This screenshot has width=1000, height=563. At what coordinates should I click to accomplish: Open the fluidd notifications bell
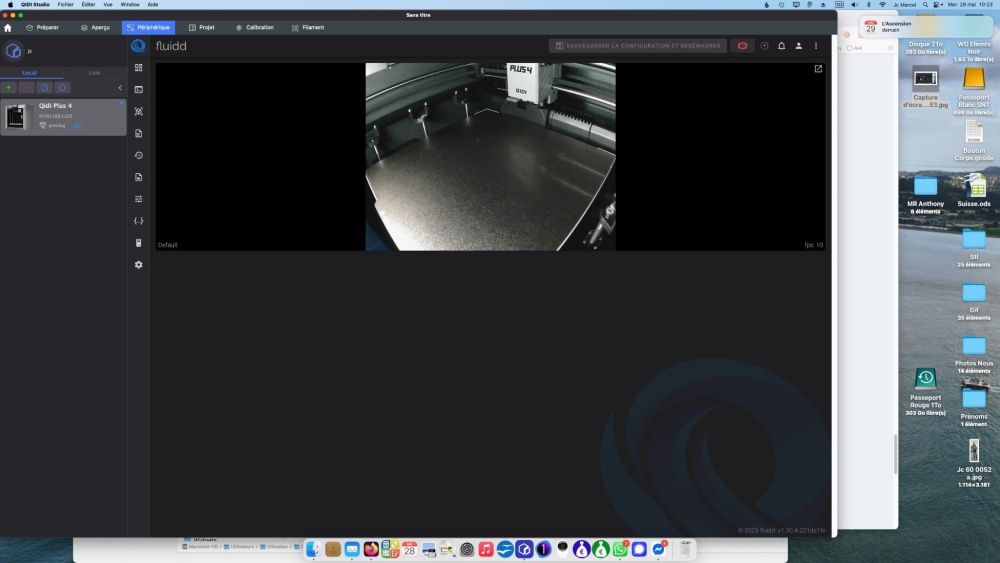(x=781, y=46)
